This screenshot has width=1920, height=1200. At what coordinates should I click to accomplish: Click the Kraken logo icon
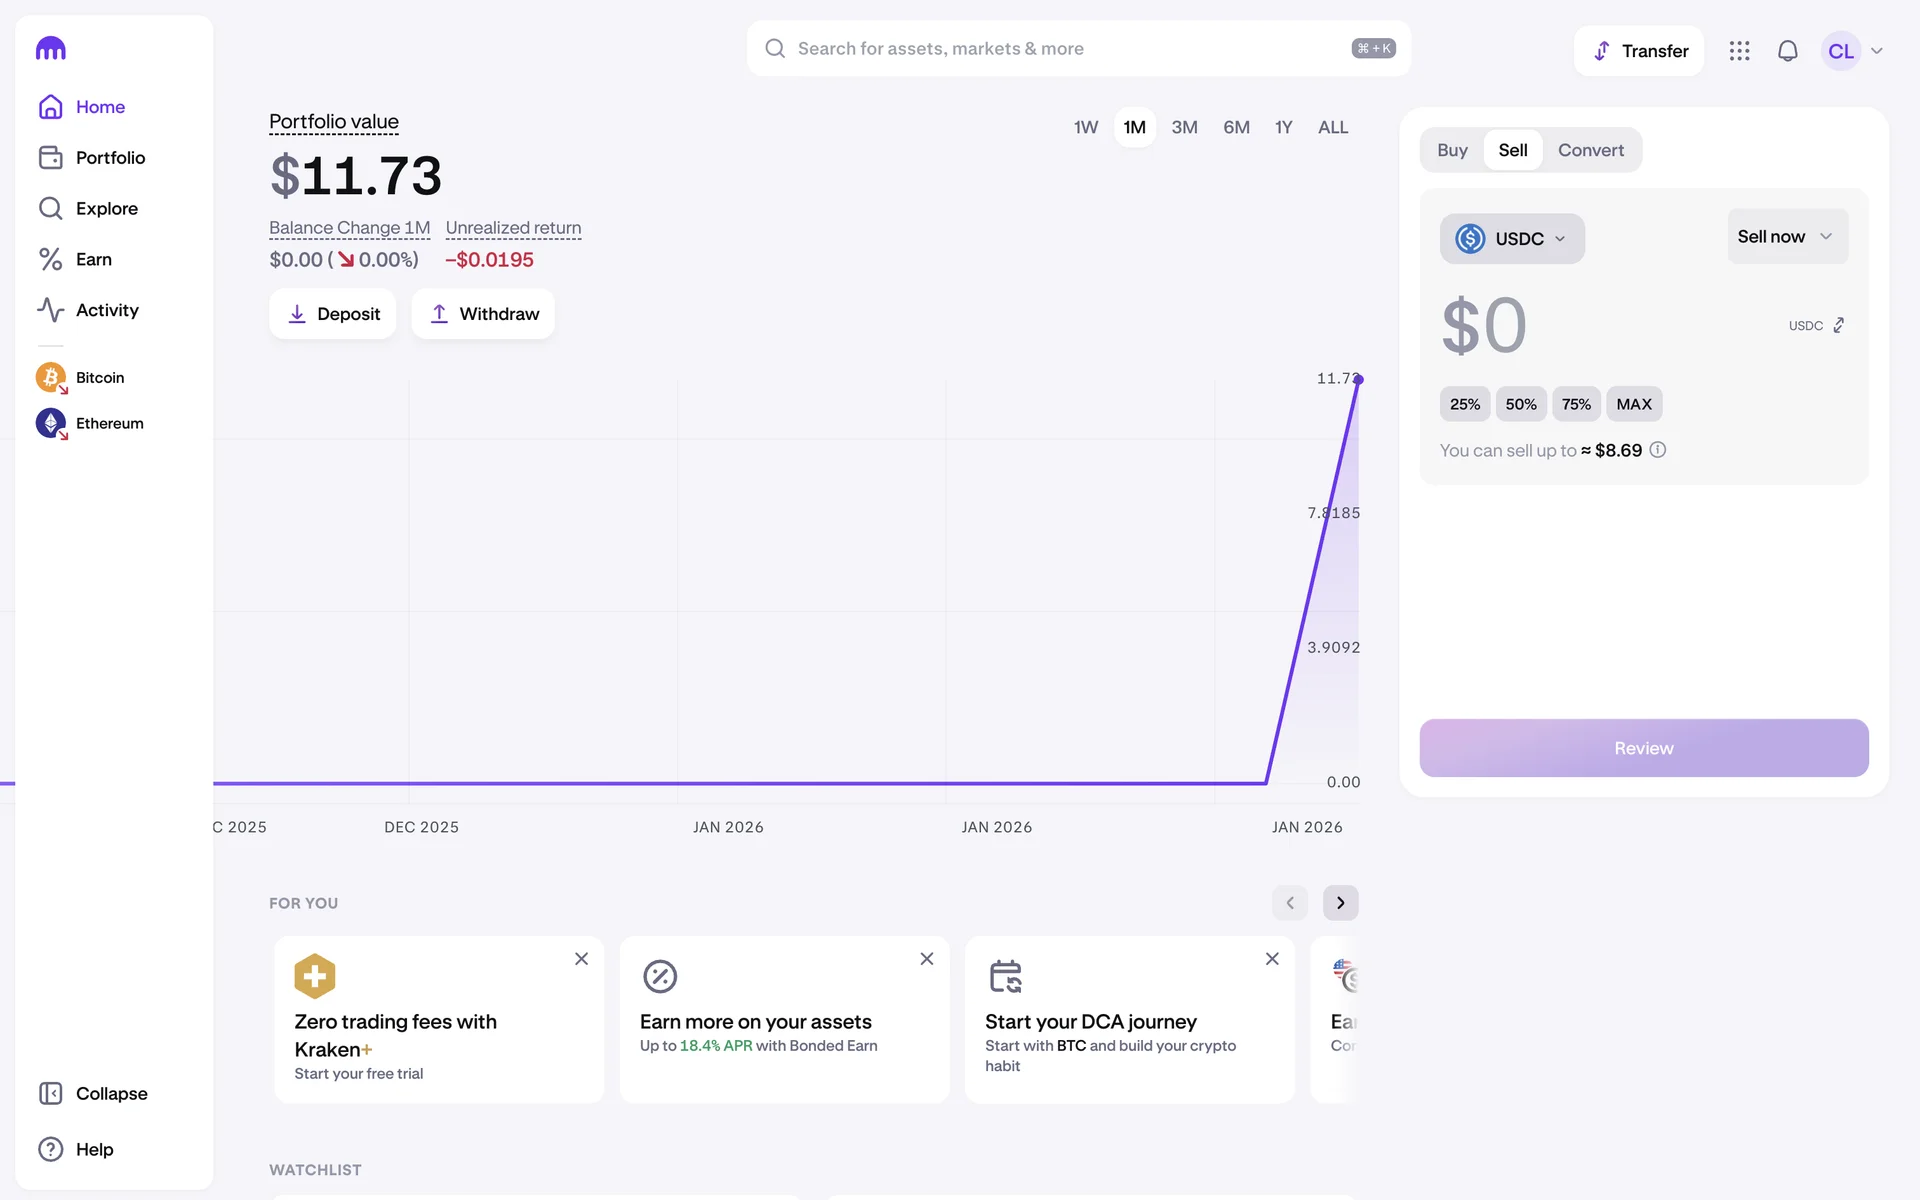point(50,49)
